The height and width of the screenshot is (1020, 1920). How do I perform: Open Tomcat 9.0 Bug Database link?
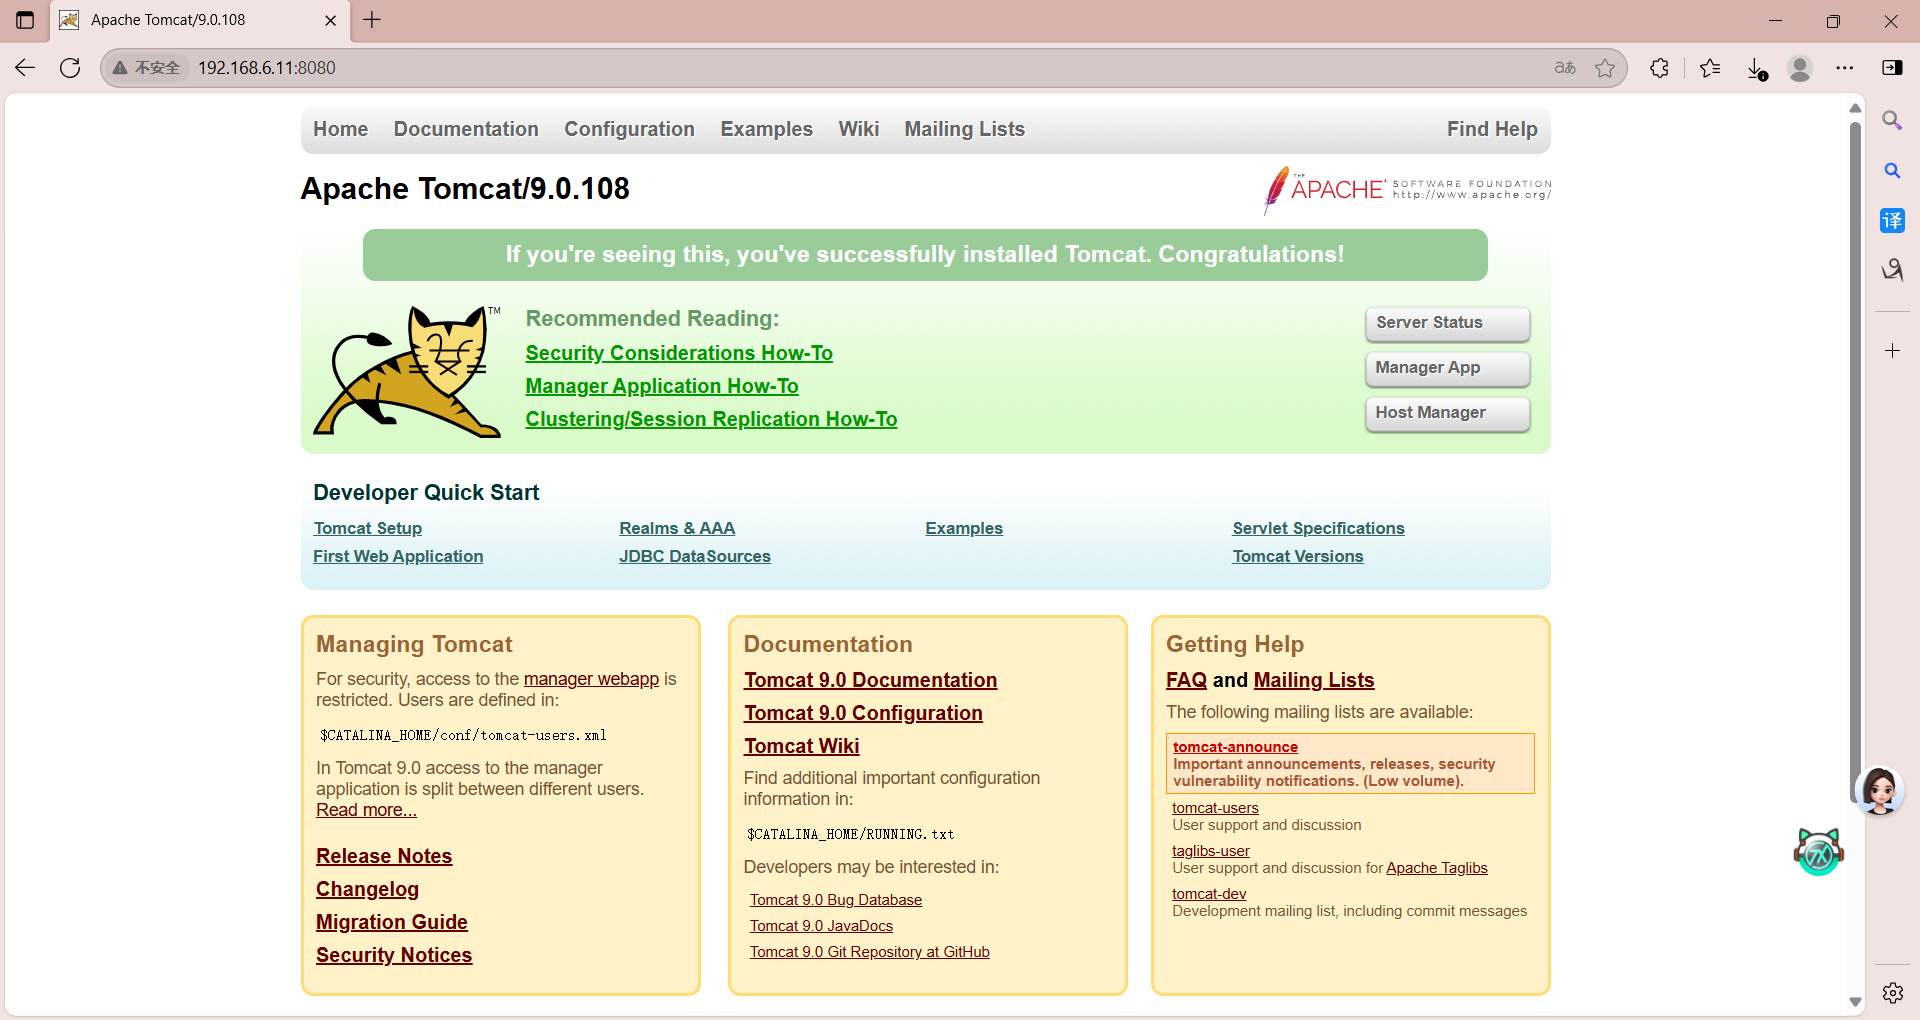click(836, 900)
